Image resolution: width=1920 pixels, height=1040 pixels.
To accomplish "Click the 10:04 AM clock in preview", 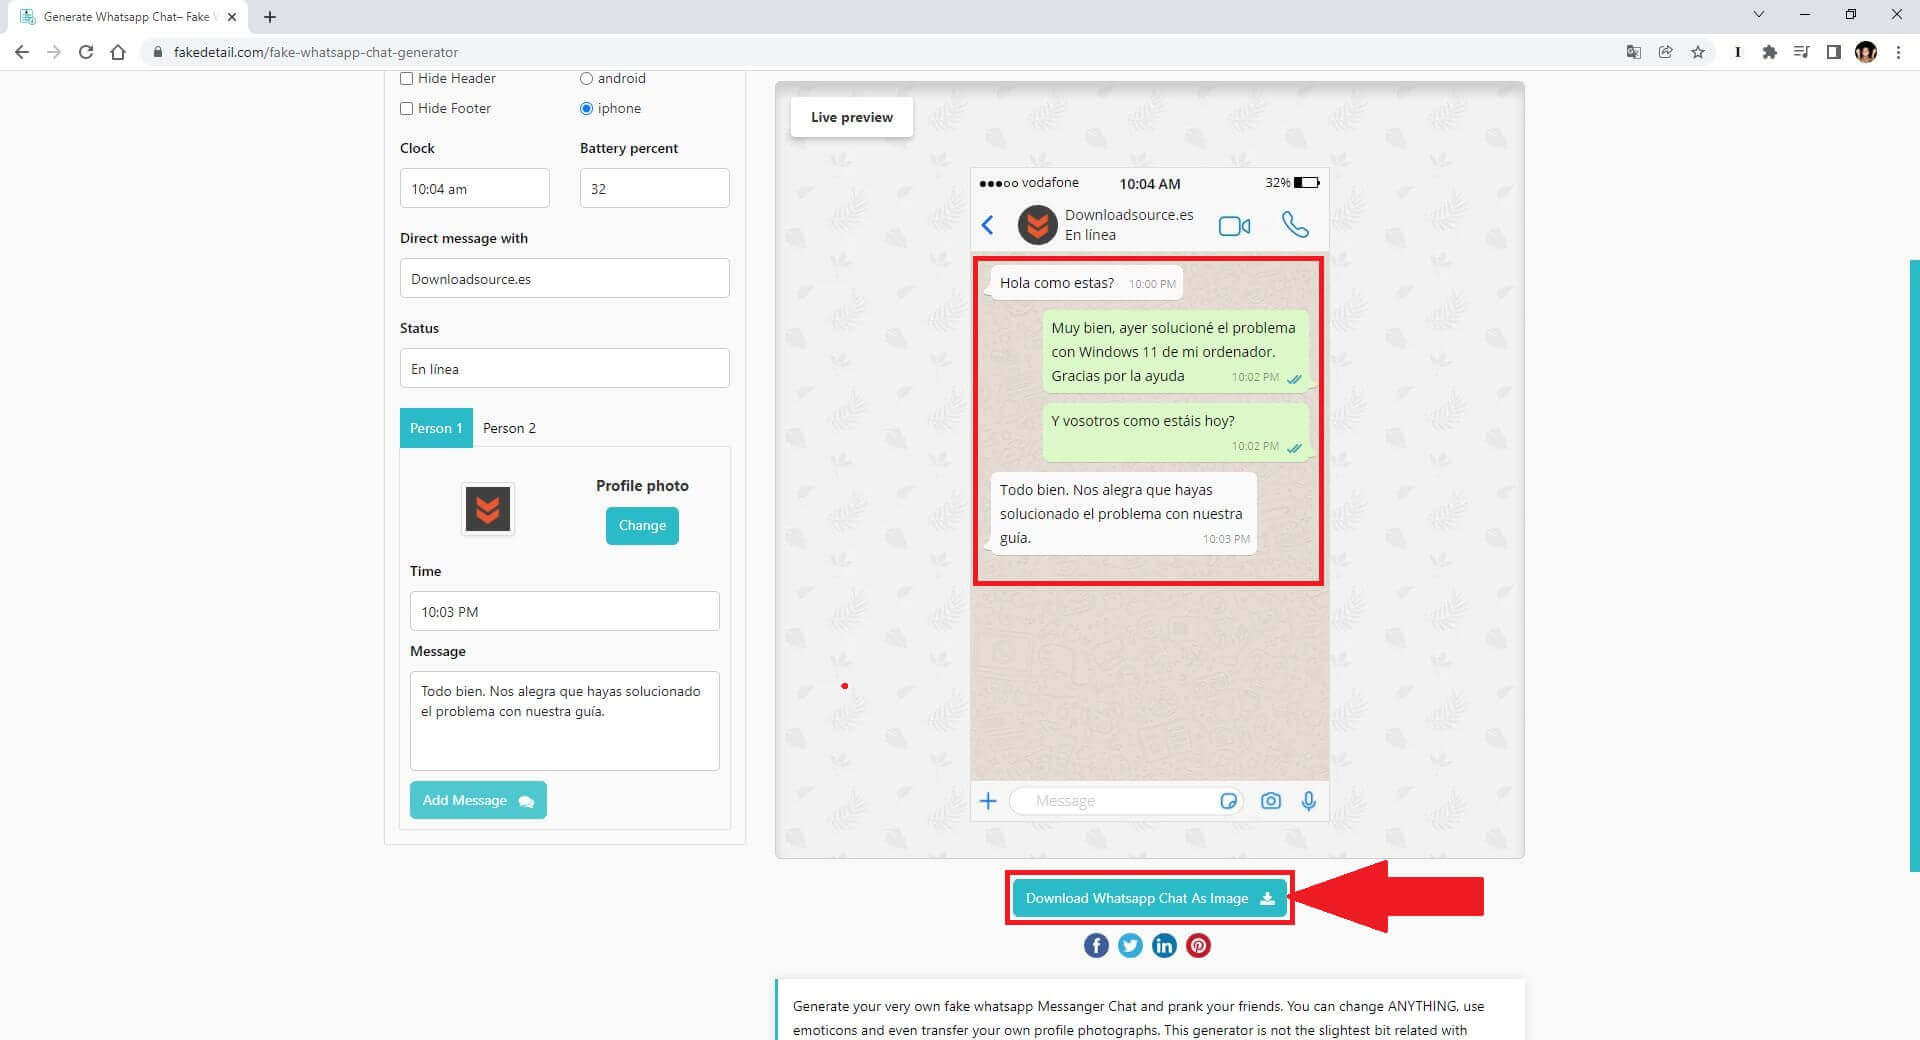I will tap(1150, 184).
